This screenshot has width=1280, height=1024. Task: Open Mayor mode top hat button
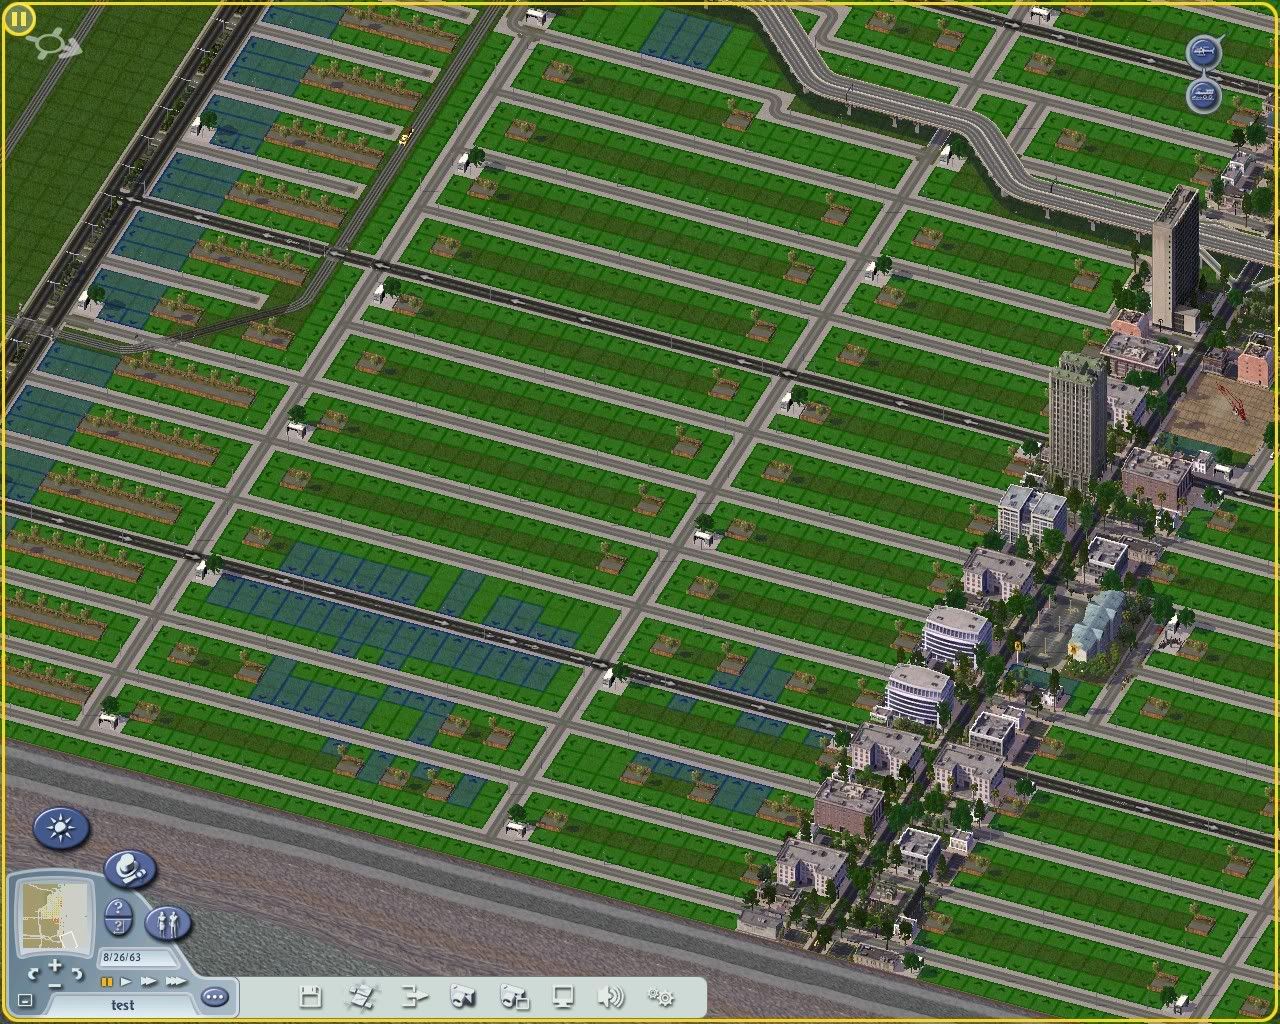[x=130, y=869]
